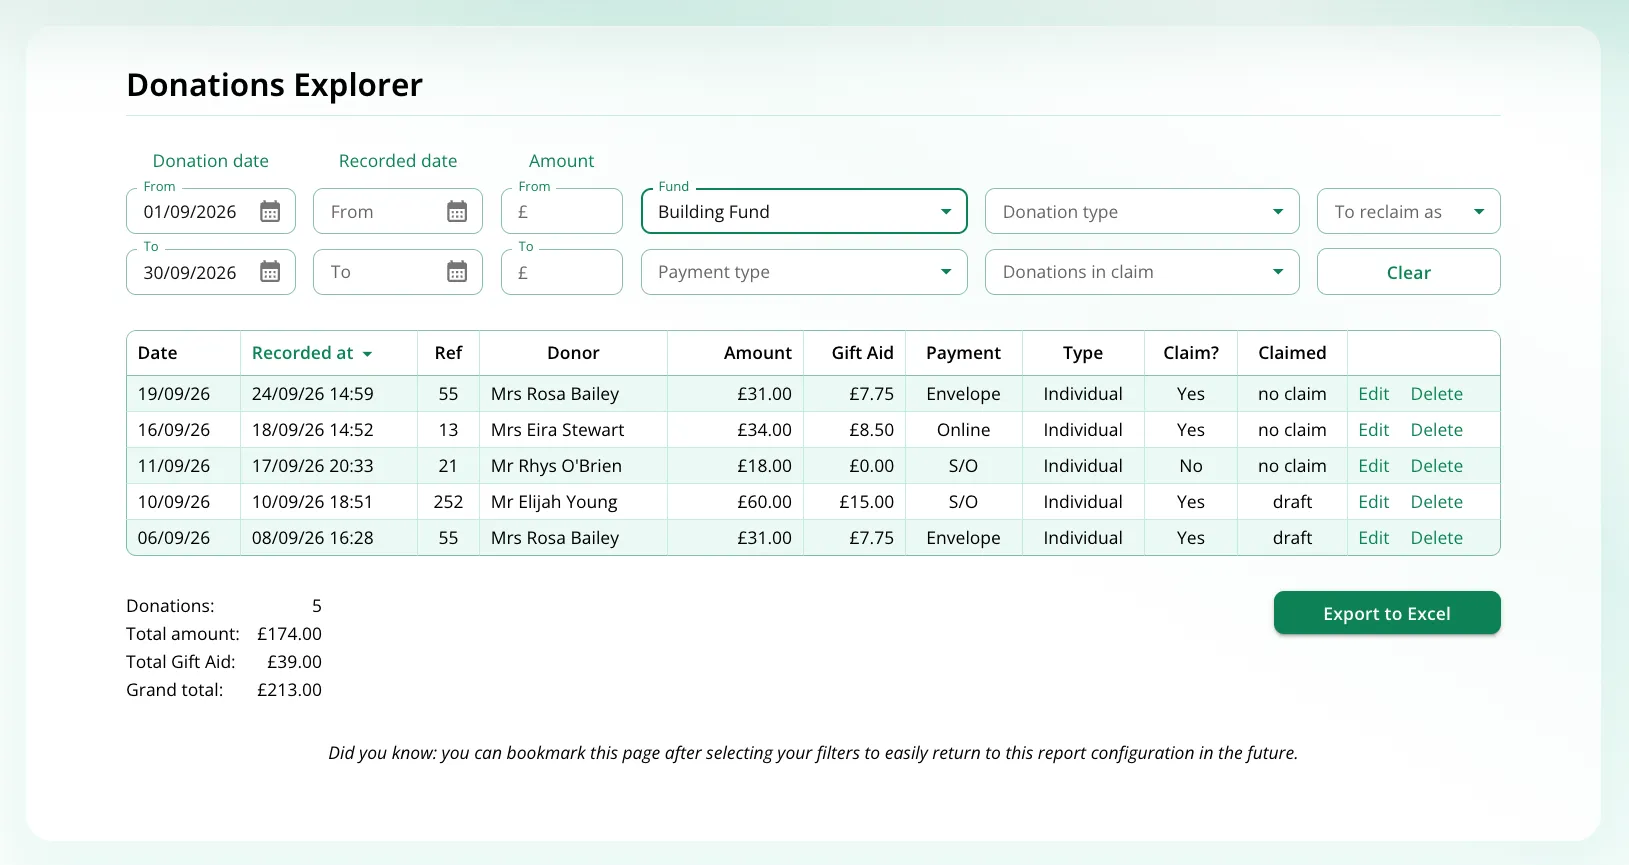Image resolution: width=1629 pixels, height=865 pixels.
Task: Delete Mrs Rosa Bailey 06/09/26 donation
Action: tap(1436, 538)
